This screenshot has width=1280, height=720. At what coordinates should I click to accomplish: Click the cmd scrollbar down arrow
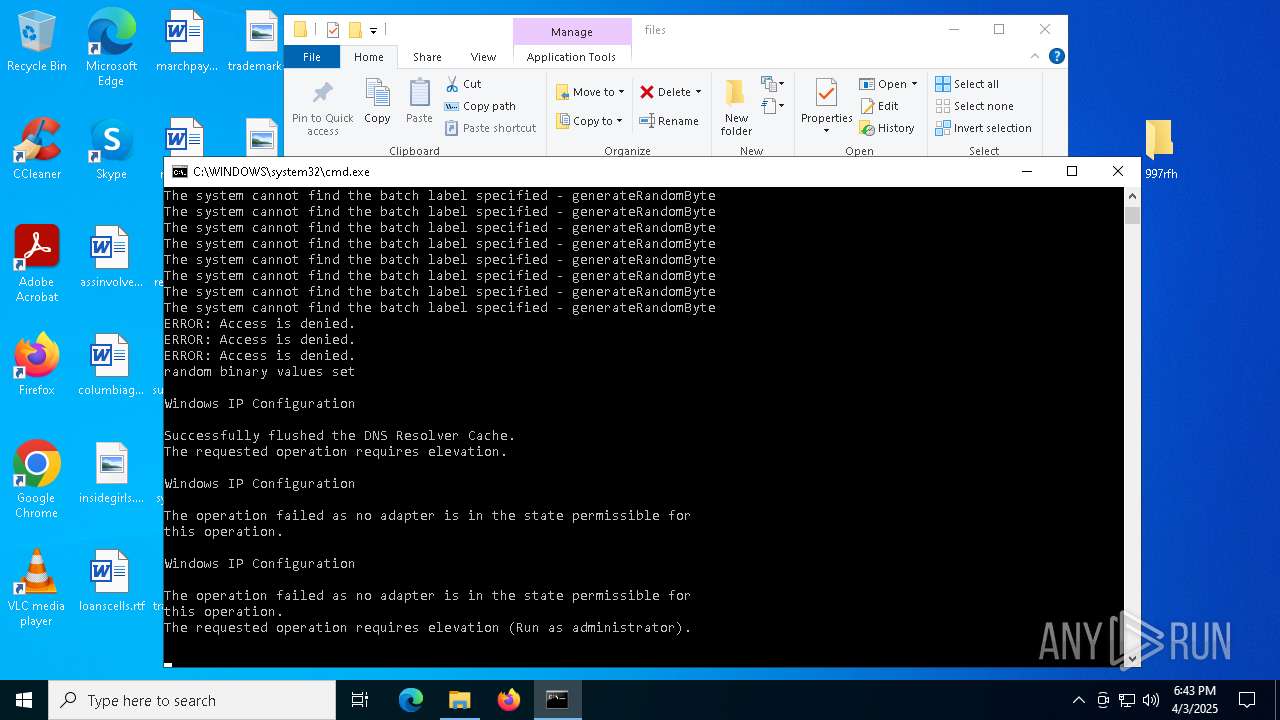point(1132,658)
